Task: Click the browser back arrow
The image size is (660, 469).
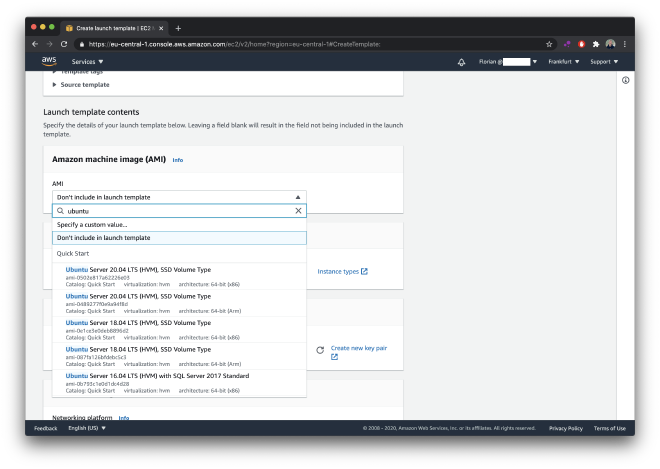Action: [35, 44]
